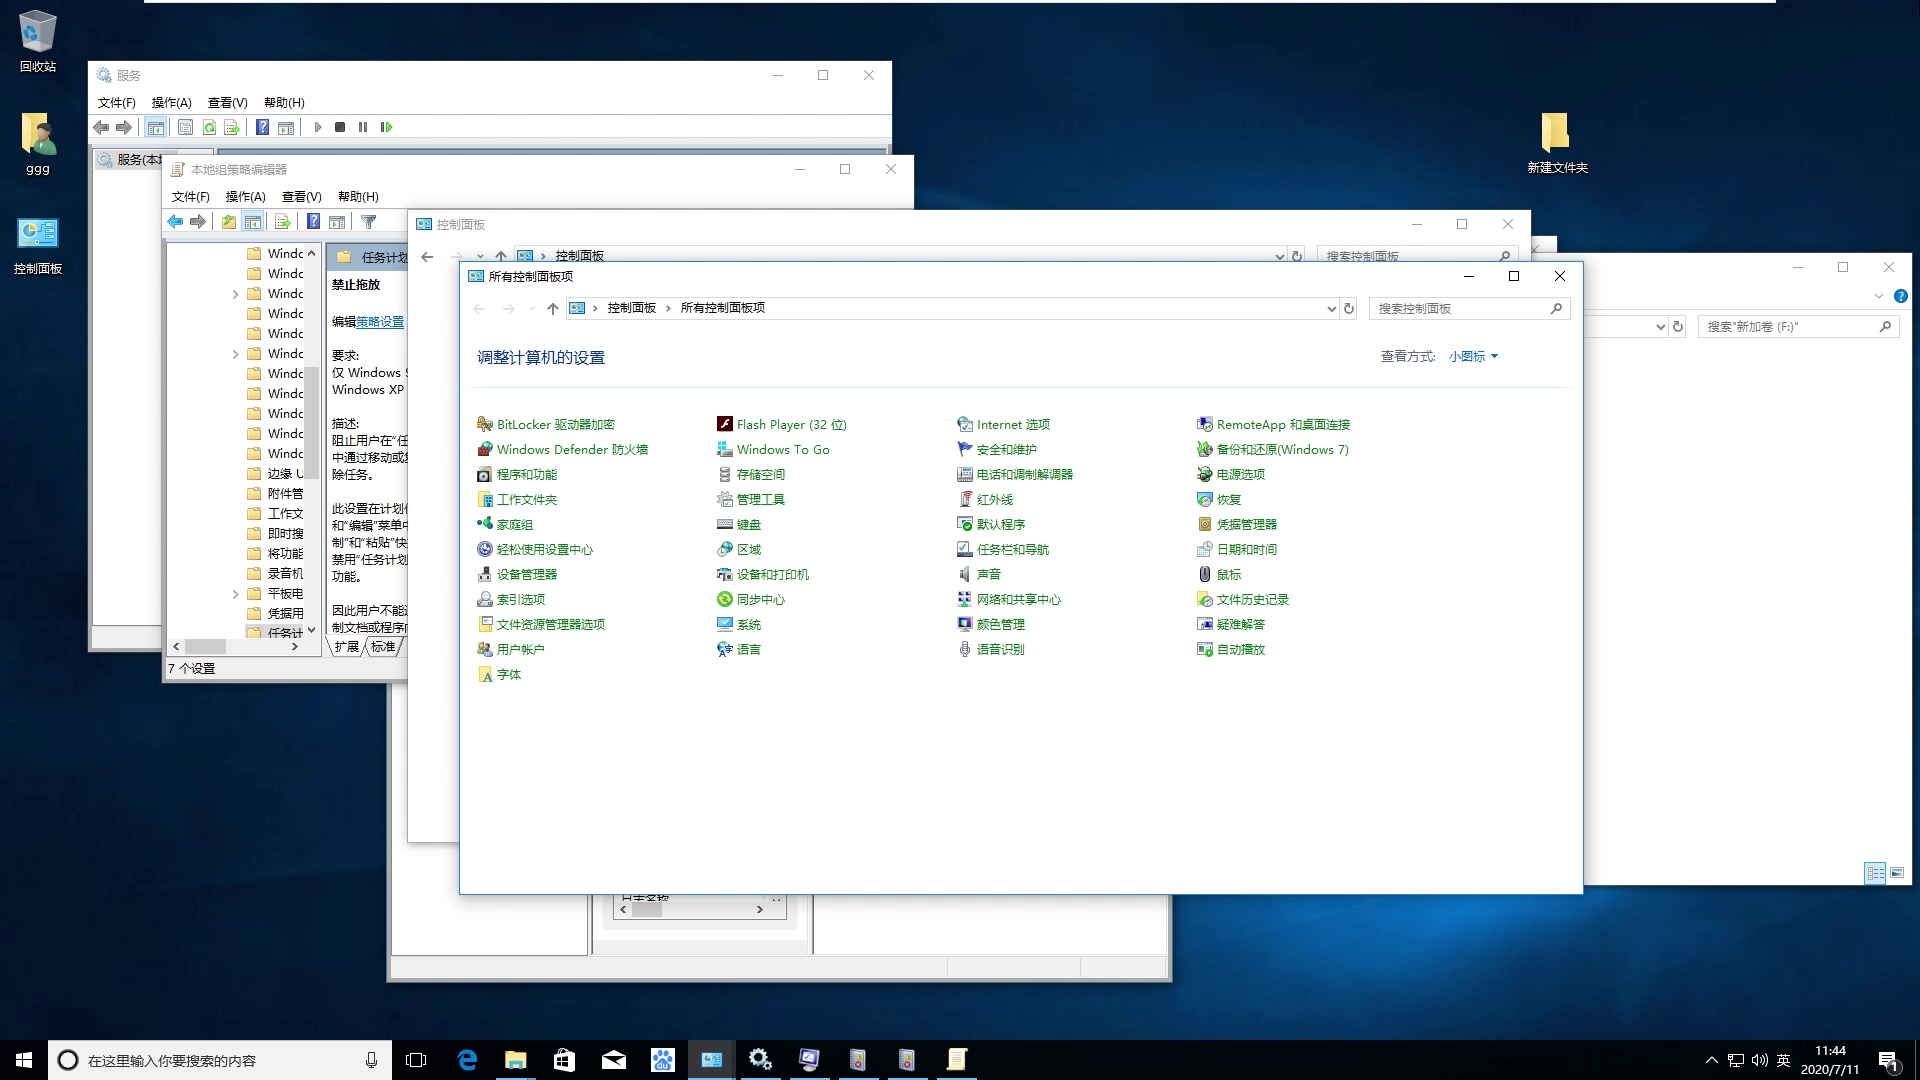Start the selected service with the play icon
This screenshot has height=1080, width=1920.
(318, 127)
